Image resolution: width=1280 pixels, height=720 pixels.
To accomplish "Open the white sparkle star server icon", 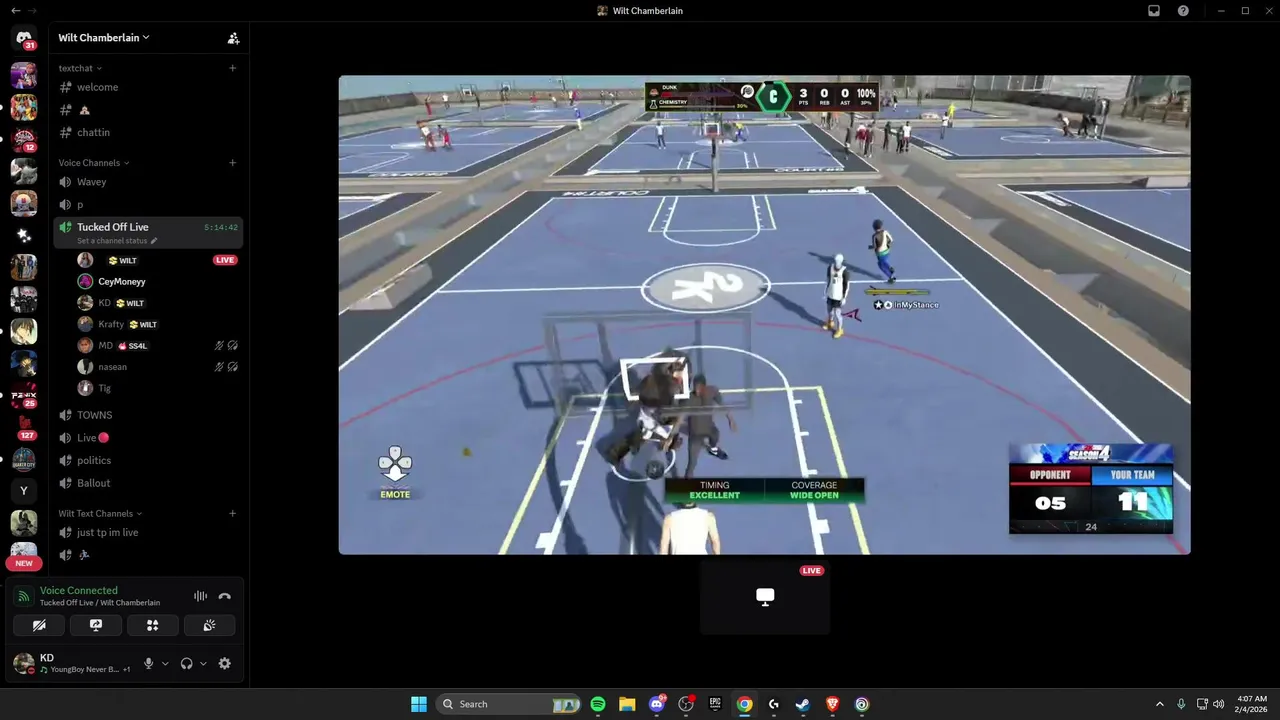I will (24, 235).
